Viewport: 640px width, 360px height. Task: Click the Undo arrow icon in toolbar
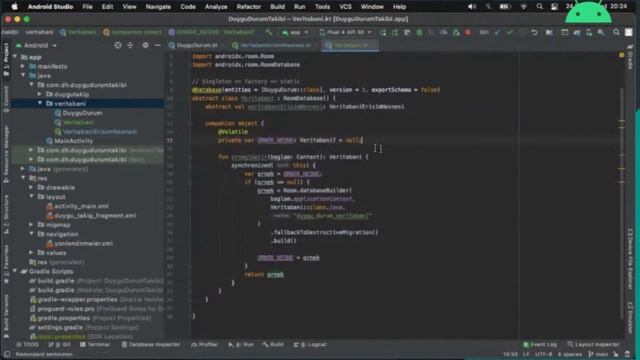point(534,32)
